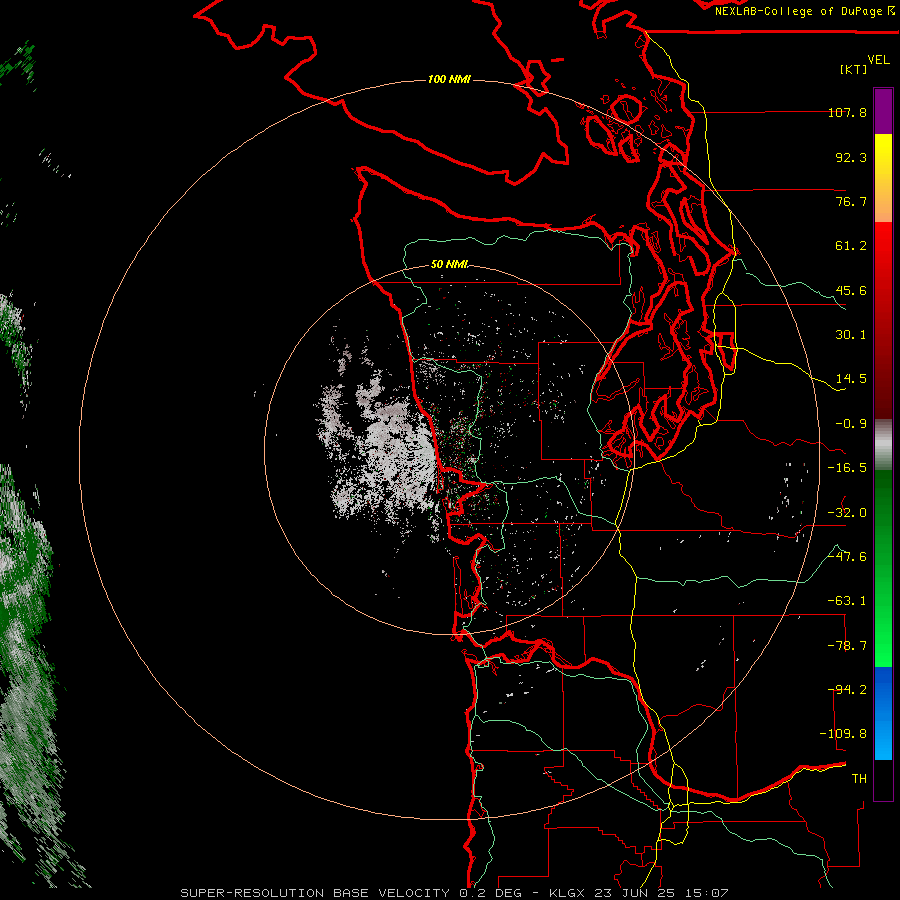
Task: Click the [KT] units label
Action: pyautogui.click(x=854, y=69)
